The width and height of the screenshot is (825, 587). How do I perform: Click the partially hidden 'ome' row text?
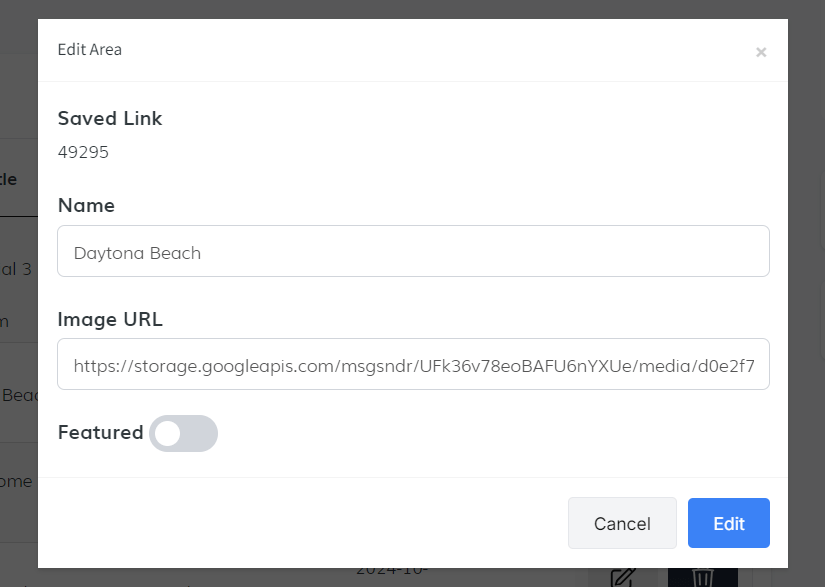(17, 481)
